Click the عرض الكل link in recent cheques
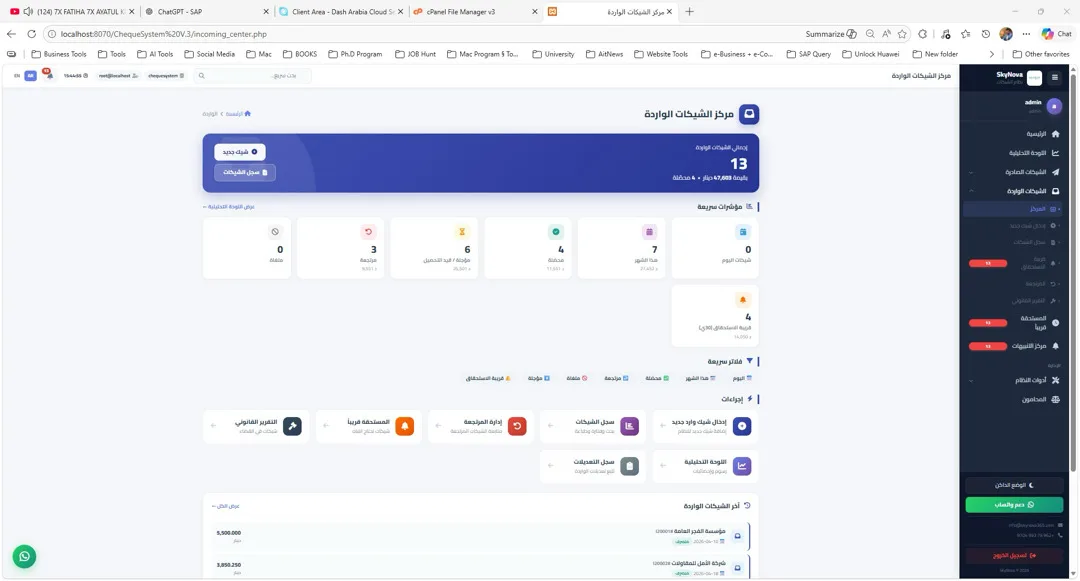Screen dimensions: 1080x581 pos(226,506)
